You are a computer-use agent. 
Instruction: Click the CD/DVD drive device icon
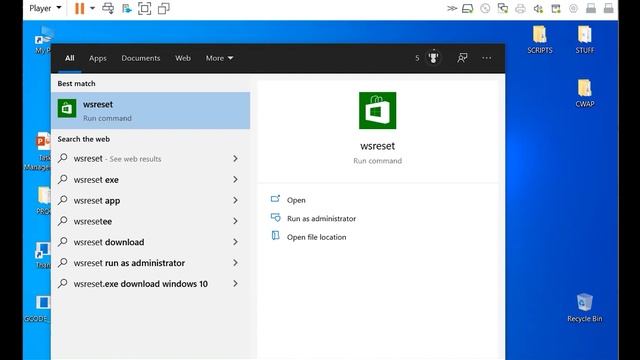485,8
